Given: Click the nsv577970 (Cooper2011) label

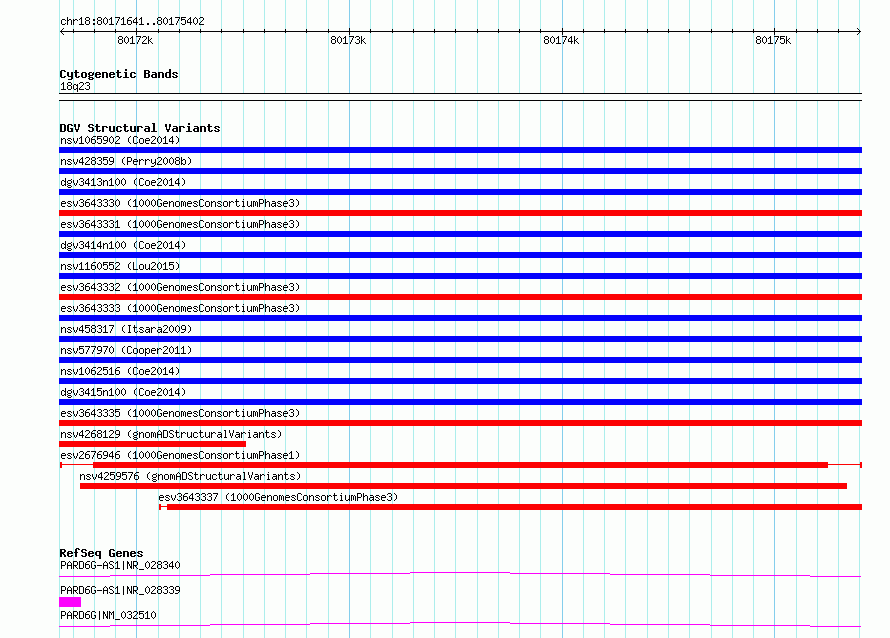Looking at the screenshot, I should (x=126, y=350).
